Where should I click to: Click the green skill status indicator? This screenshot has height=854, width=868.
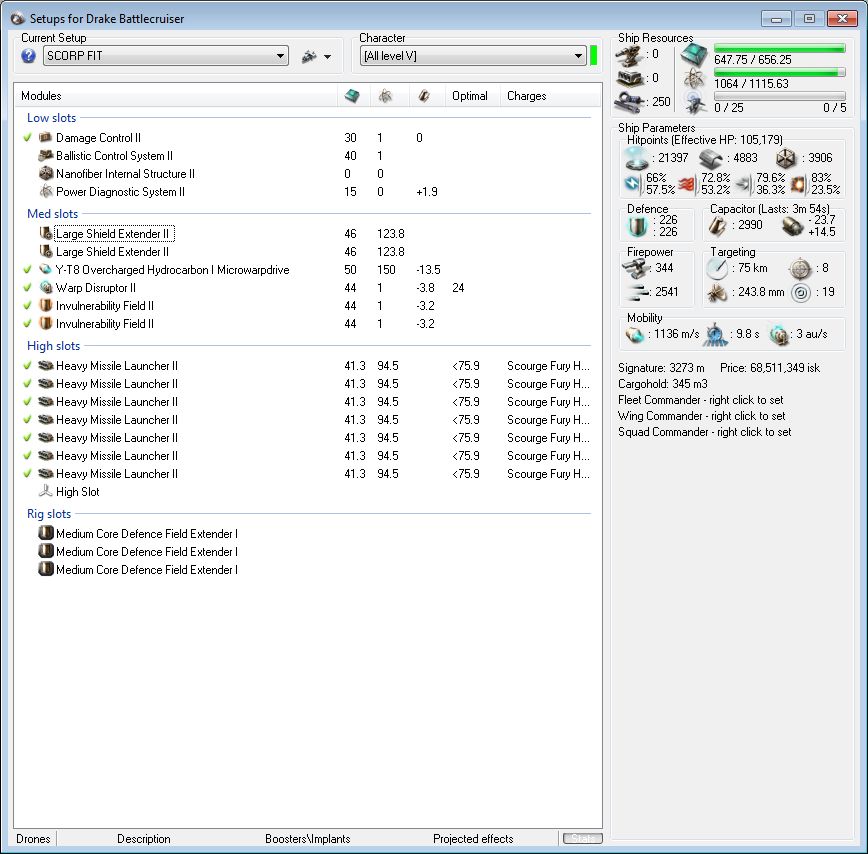point(594,56)
